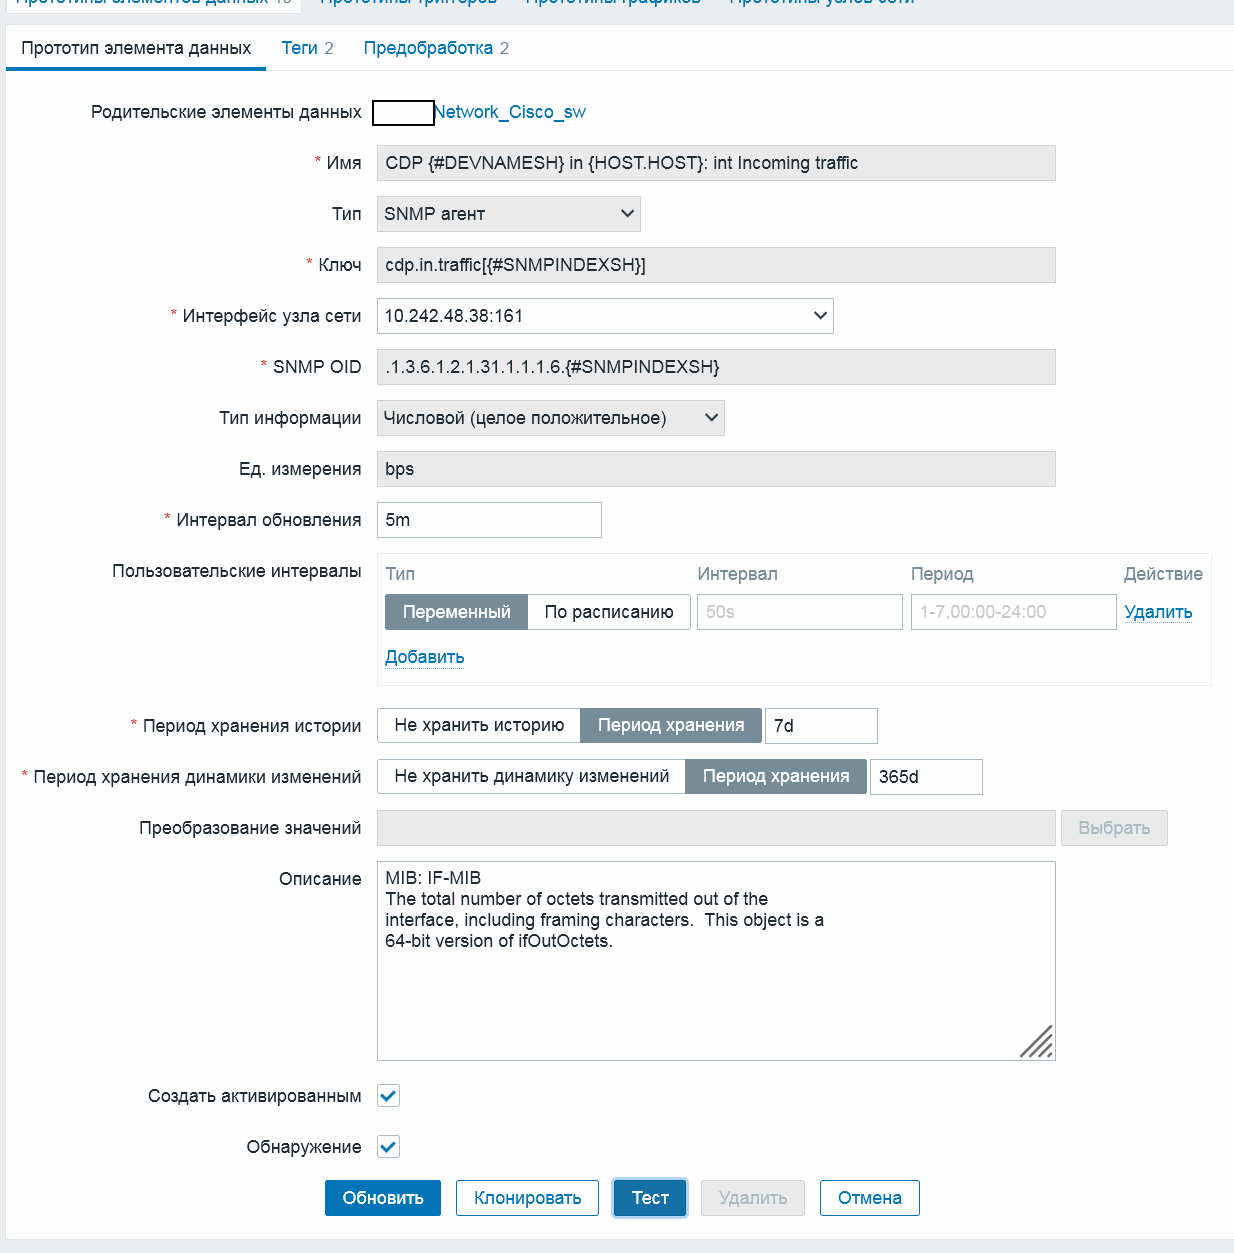The height and width of the screenshot is (1253, 1234).
Task: Open the Тип dropdown showing SNMP агент
Action: pyautogui.click(x=508, y=213)
